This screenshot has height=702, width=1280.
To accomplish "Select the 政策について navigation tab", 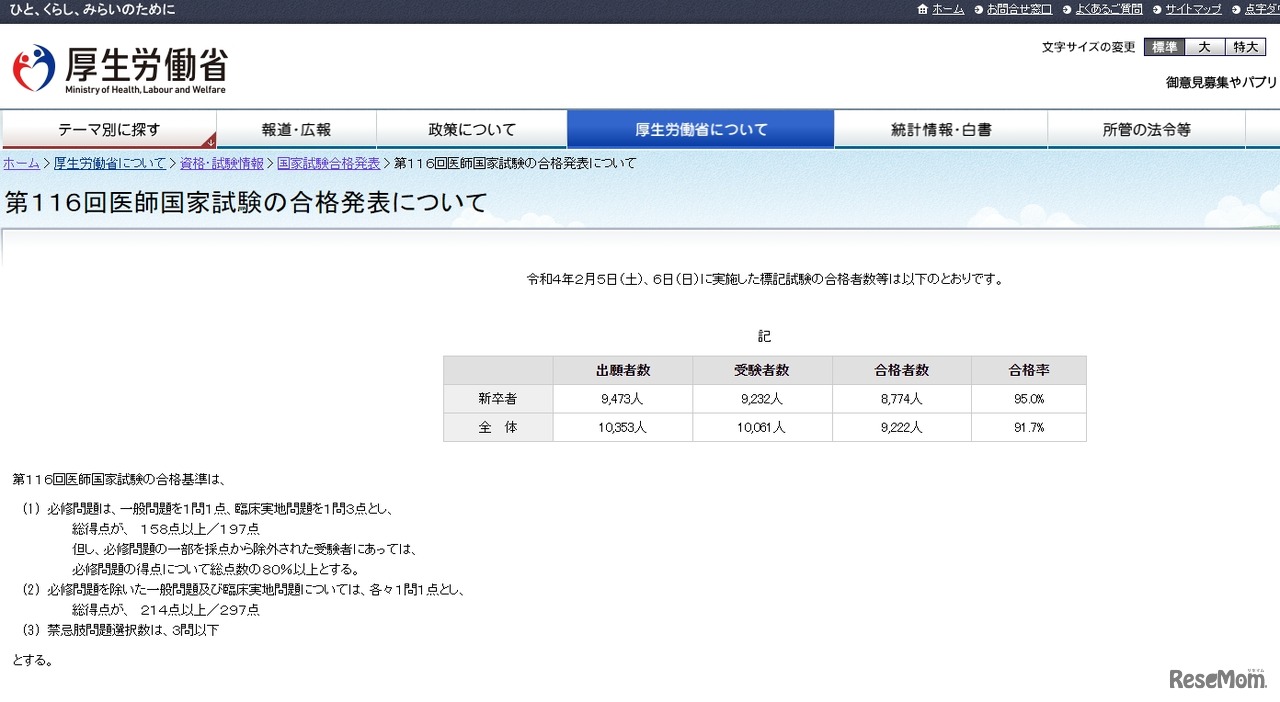I will (470, 129).
